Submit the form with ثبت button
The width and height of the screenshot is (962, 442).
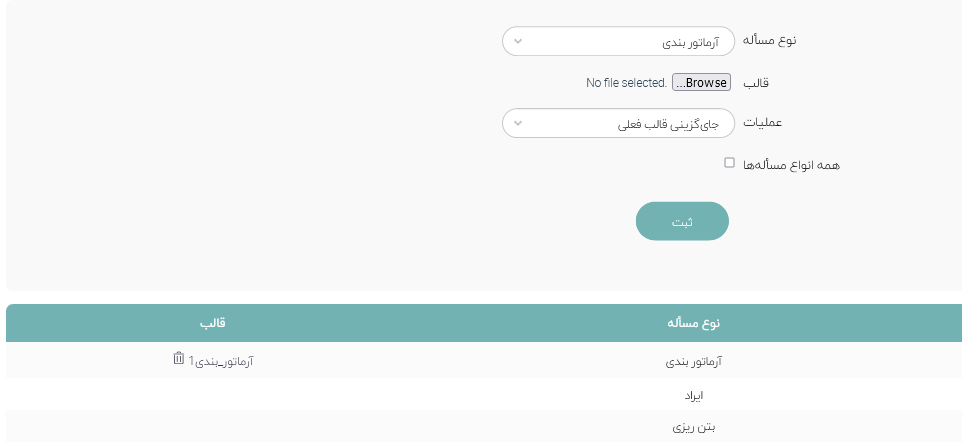coord(682,221)
